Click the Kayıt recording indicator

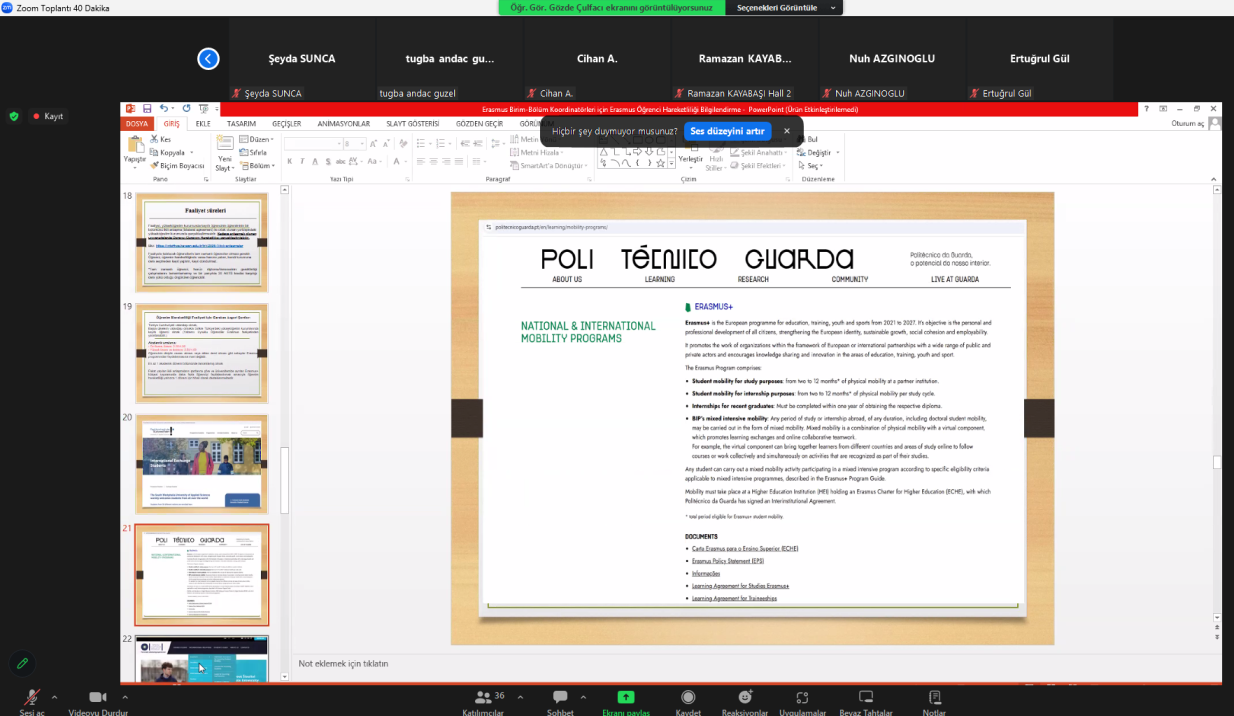pyautogui.click(x=48, y=116)
